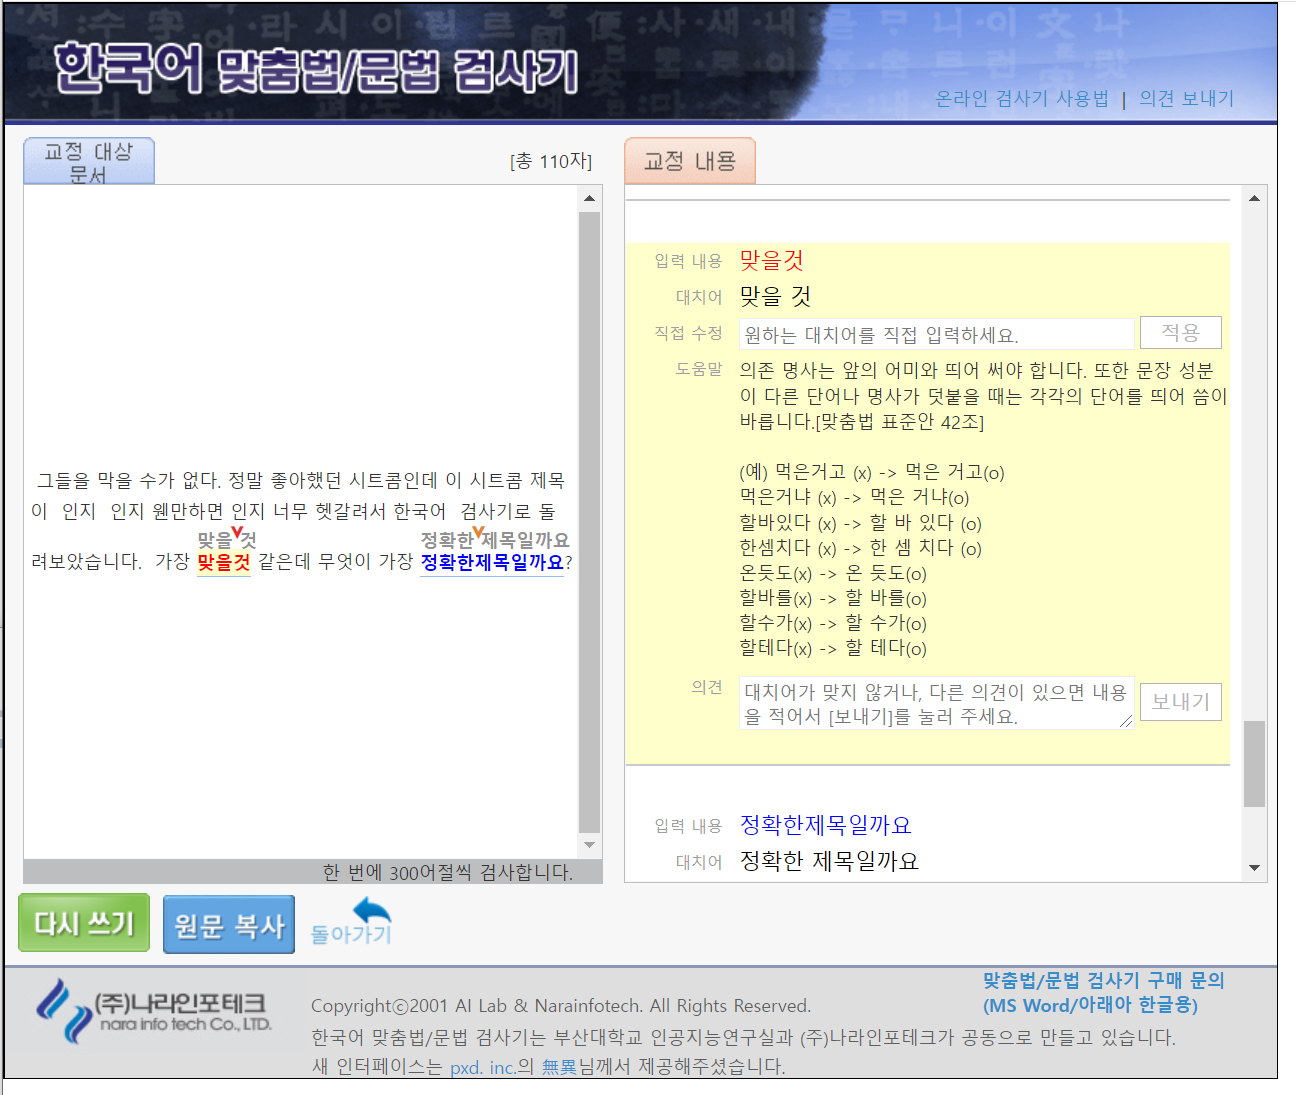Screen dimensions: 1296x1095
Task: Click the 직접 수정 replacement input field
Action: pos(935,332)
